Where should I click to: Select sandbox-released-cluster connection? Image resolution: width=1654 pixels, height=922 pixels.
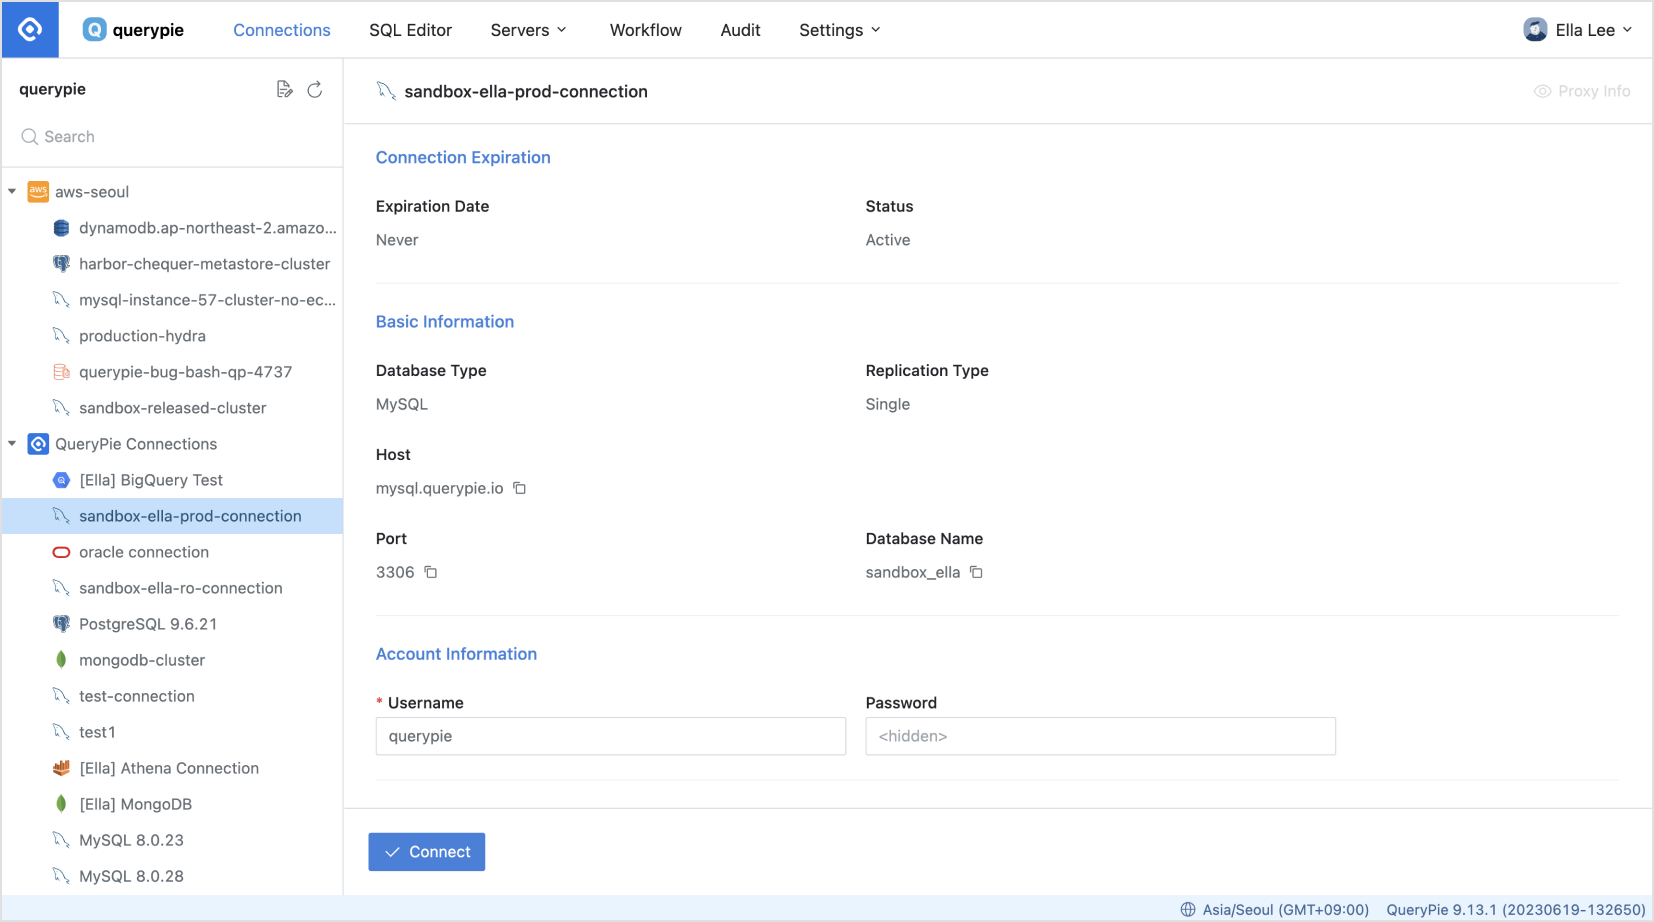point(172,408)
